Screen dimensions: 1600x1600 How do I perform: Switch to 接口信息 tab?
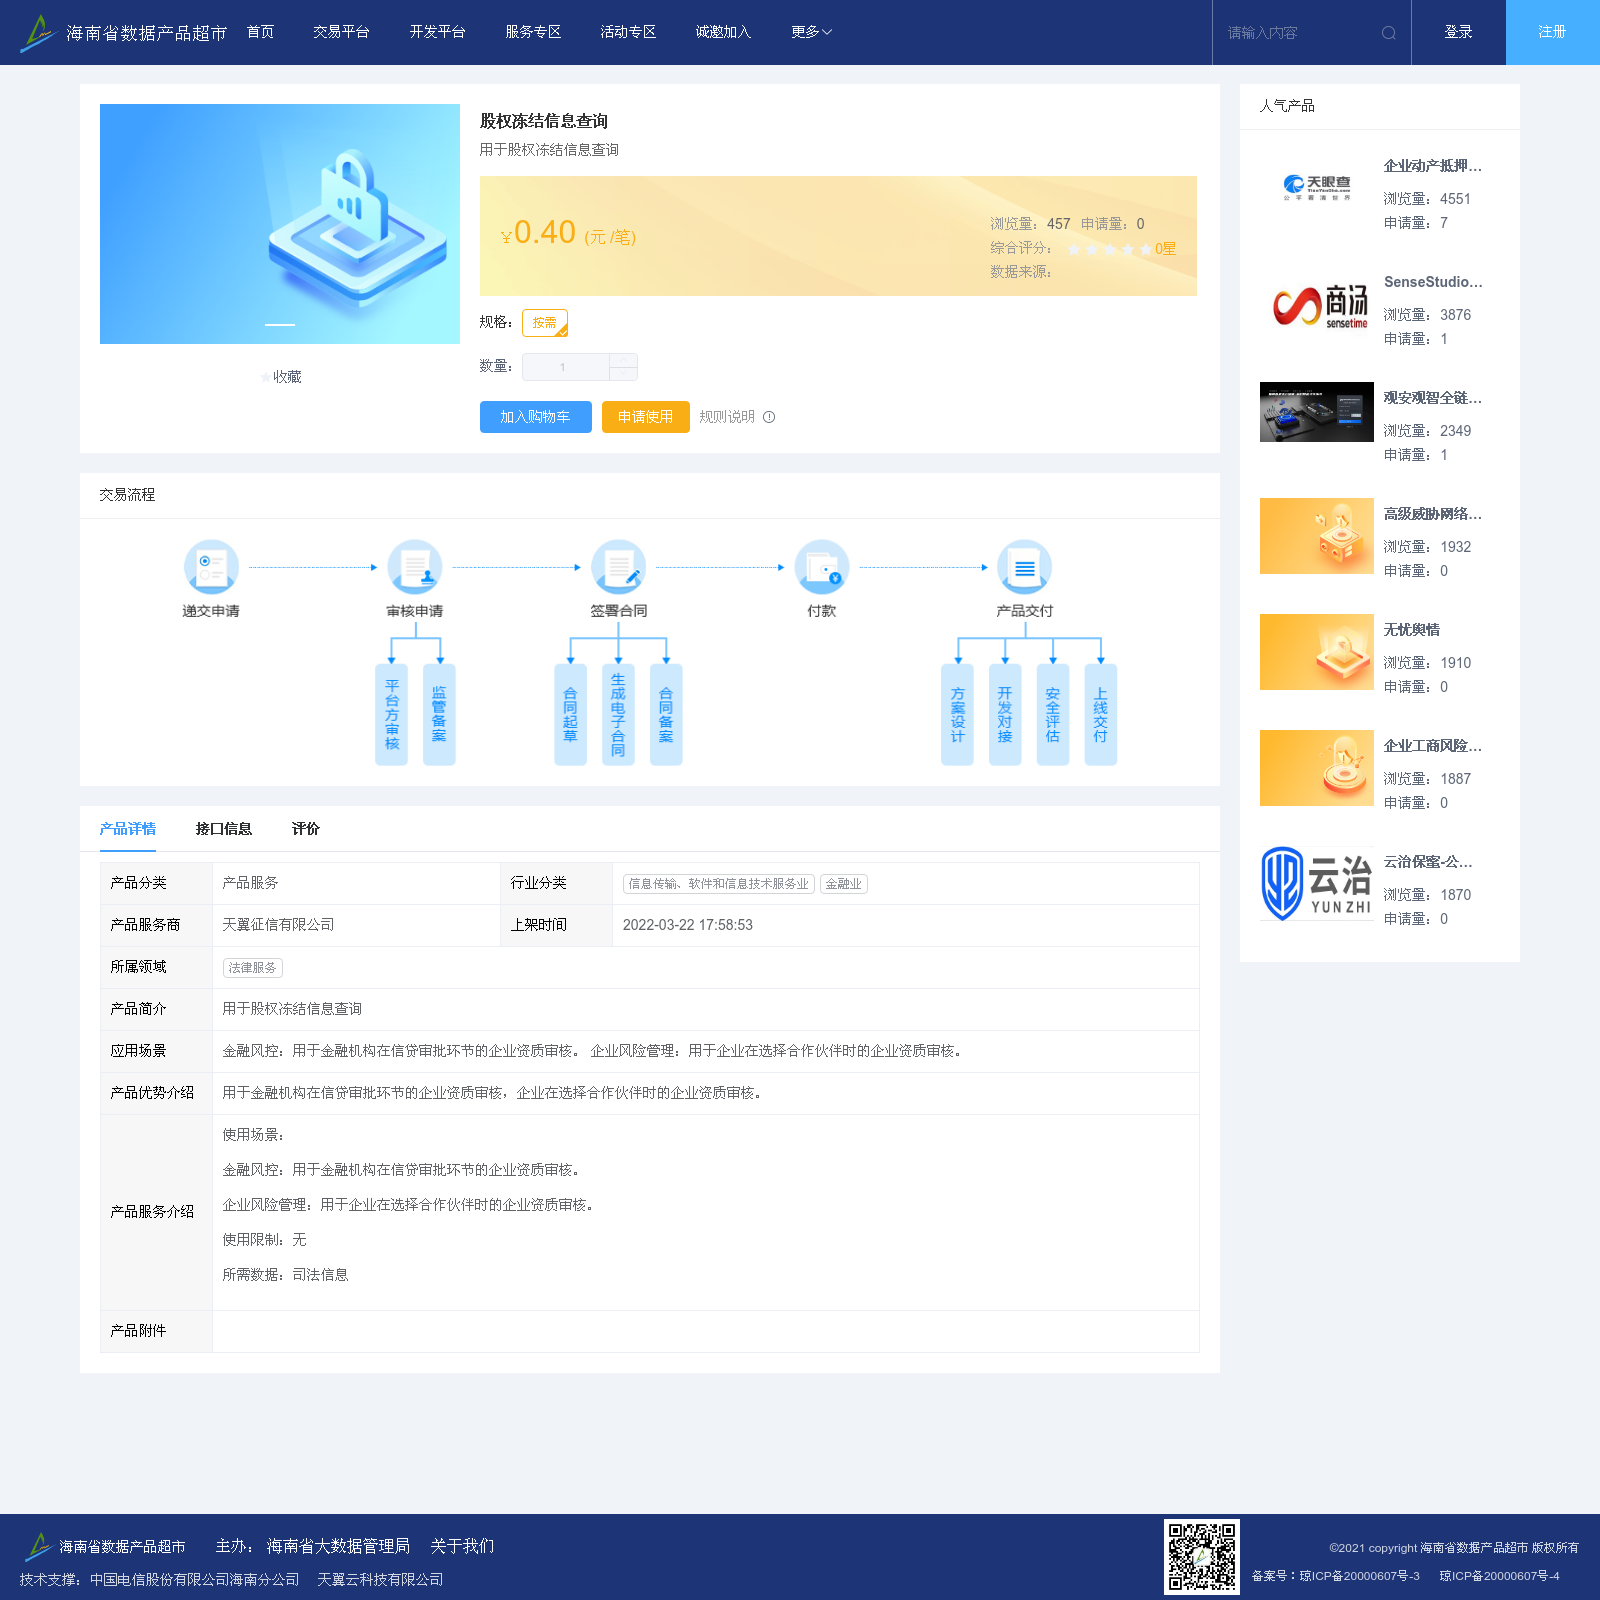pyautogui.click(x=224, y=829)
